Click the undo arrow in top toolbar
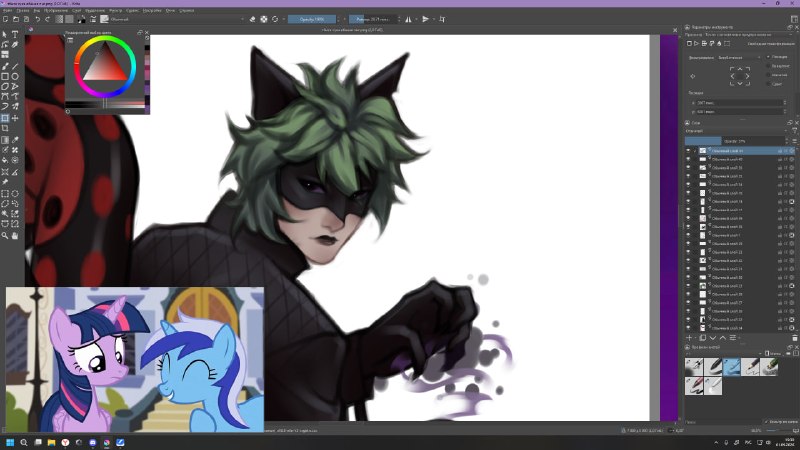The width and height of the screenshot is (800, 450). 37,19
